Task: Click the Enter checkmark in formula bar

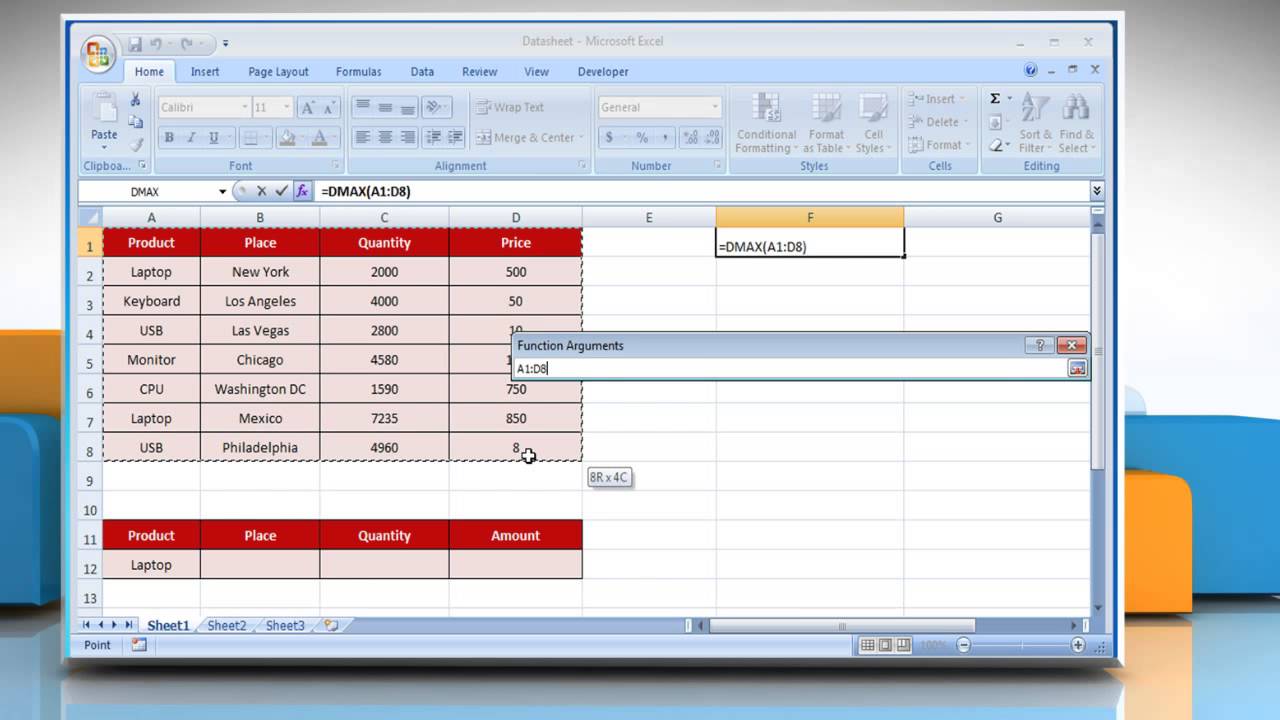Action: tap(281, 191)
